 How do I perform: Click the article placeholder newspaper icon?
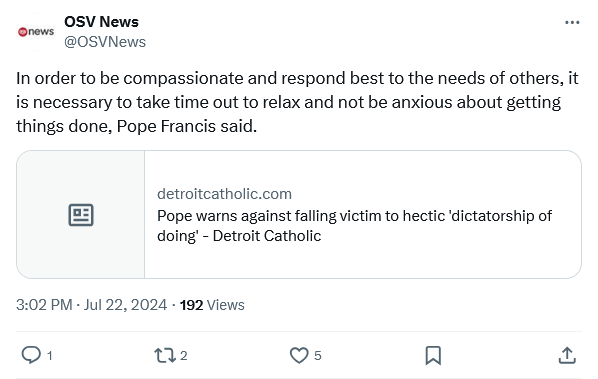(81, 215)
